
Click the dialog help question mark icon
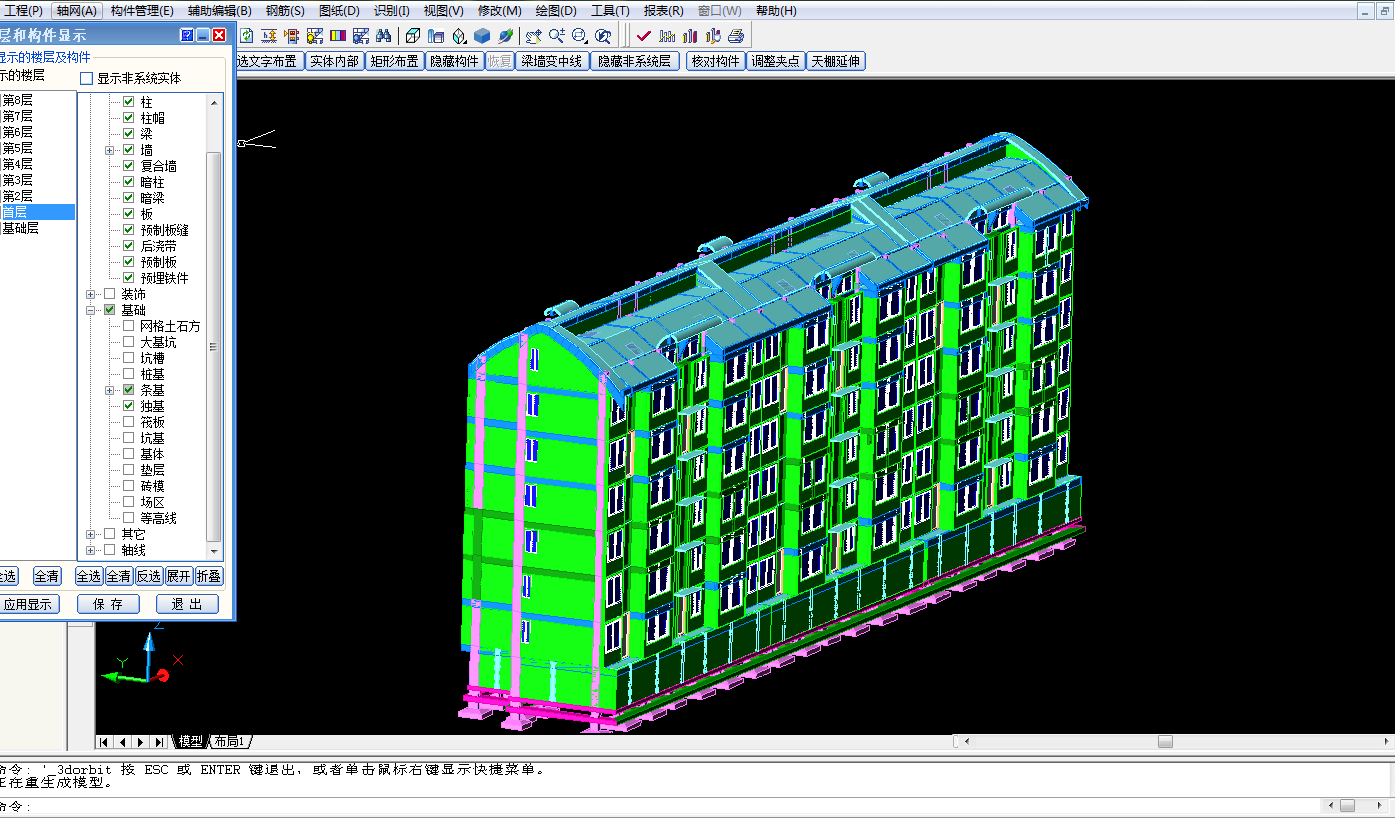click(x=186, y=35)
